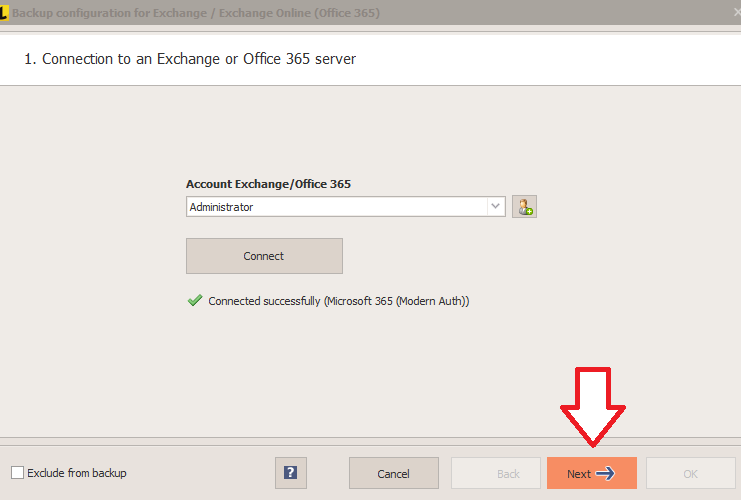Screen dimensions: 741x501
Task: Click the green check mark status icon
Action: 195,300
